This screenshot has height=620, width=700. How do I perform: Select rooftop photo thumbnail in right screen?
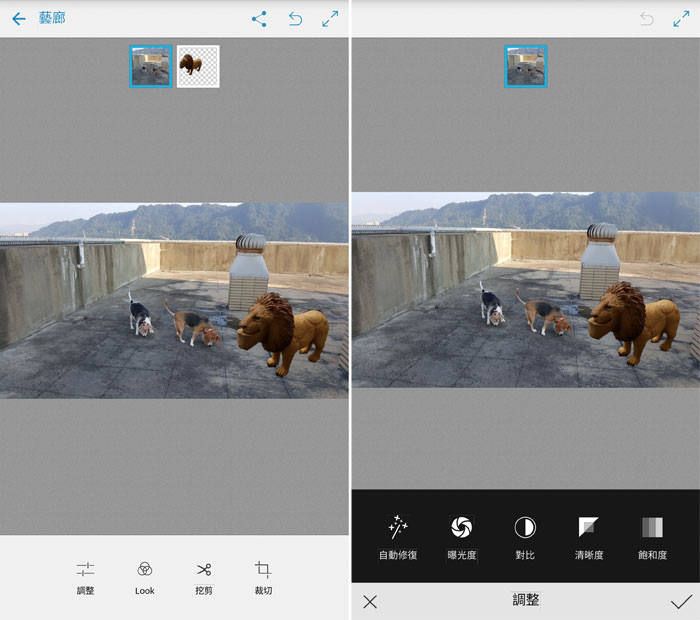526,67
